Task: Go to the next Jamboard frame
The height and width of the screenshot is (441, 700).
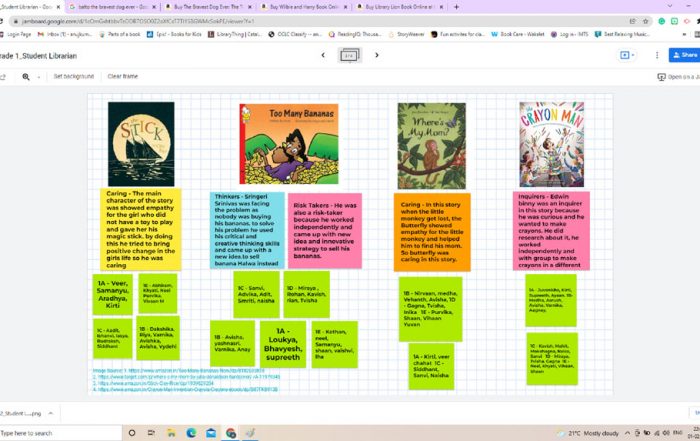Action: pos(377,55)
